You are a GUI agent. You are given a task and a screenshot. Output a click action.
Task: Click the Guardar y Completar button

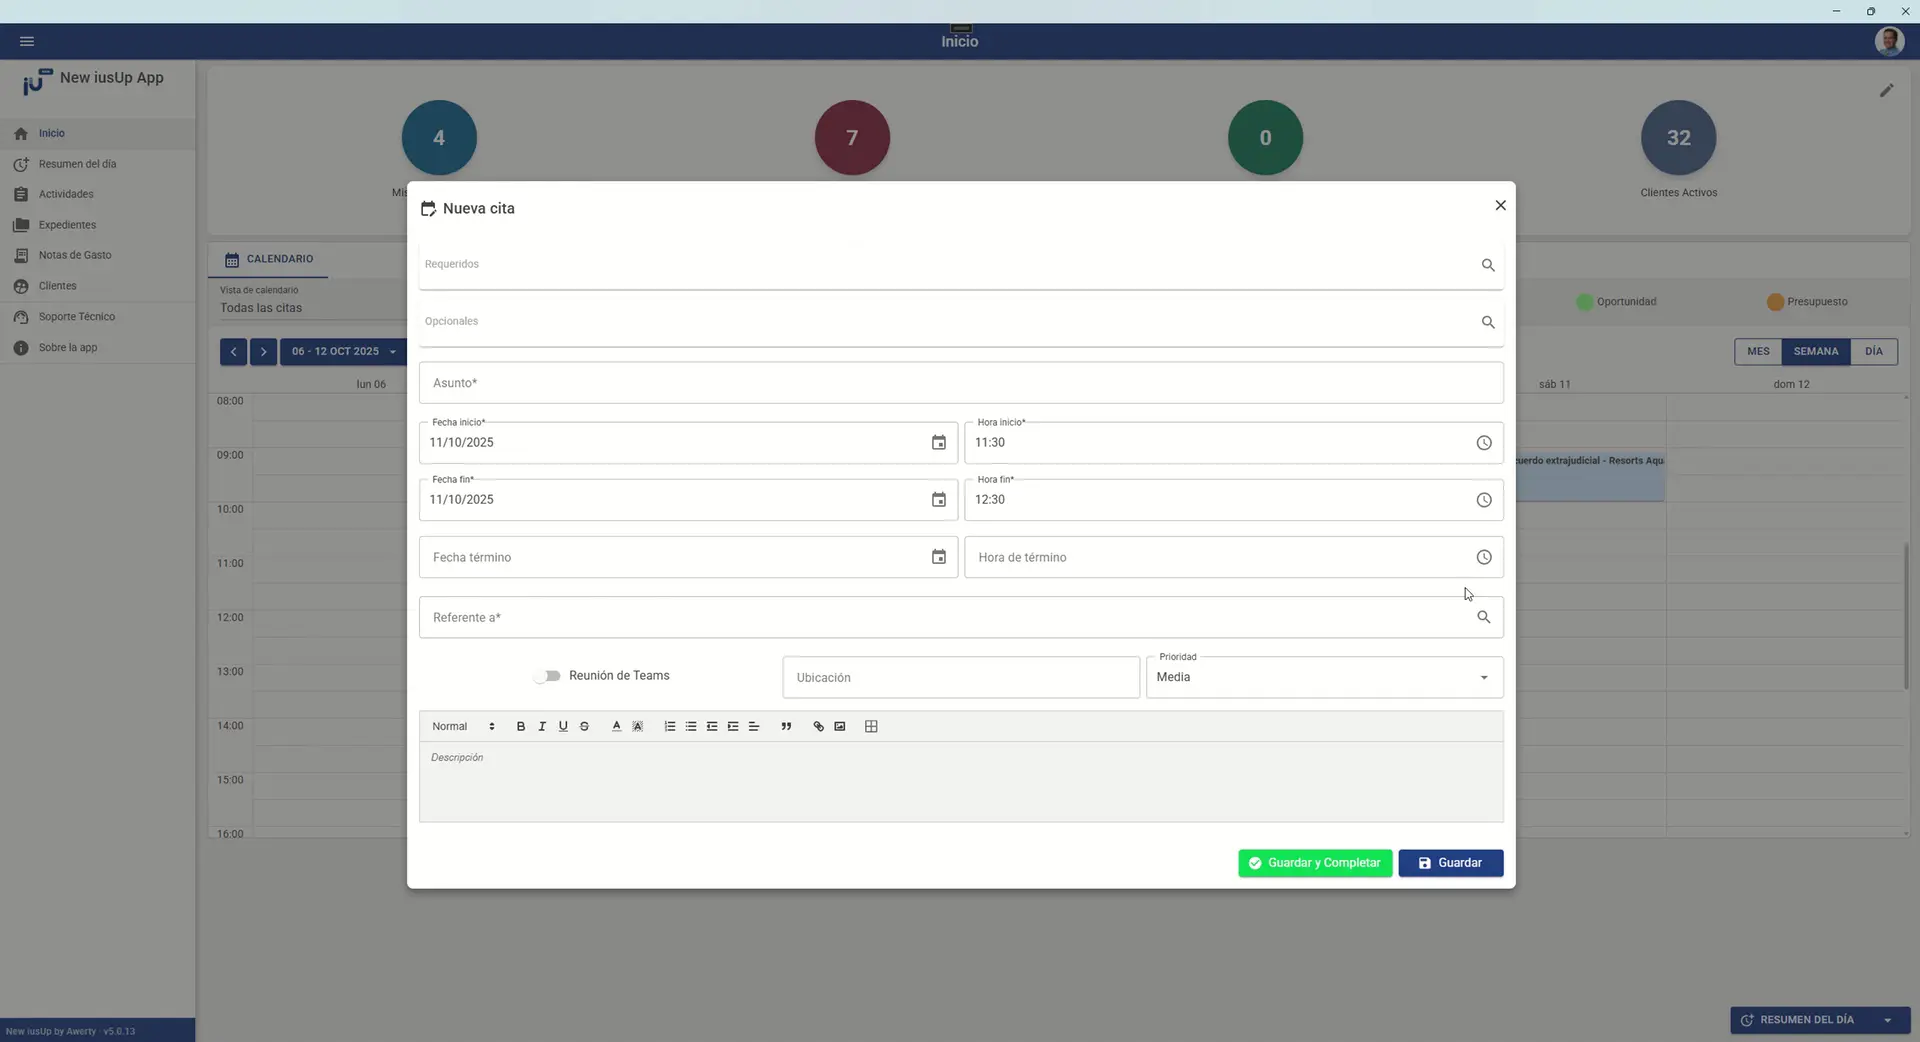click(x=1314, y=863)
